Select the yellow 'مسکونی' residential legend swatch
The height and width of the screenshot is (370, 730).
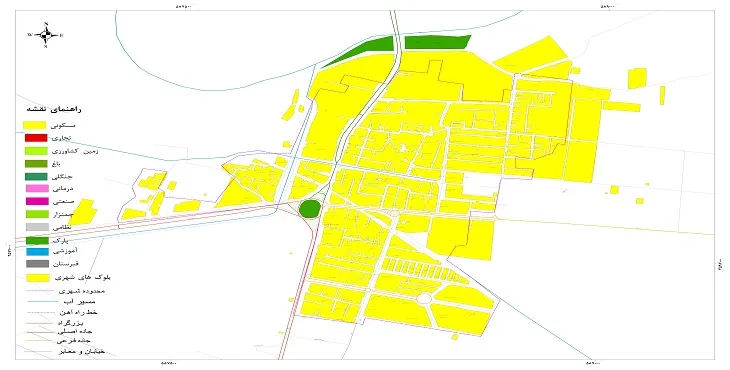tap(35, 125)
